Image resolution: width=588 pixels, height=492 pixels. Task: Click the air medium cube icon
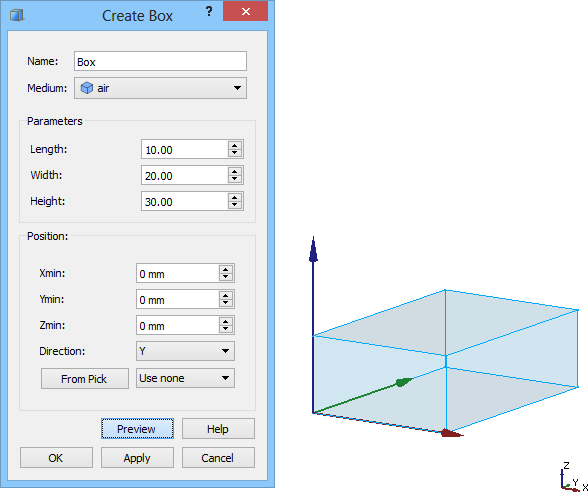click(87, 88)
